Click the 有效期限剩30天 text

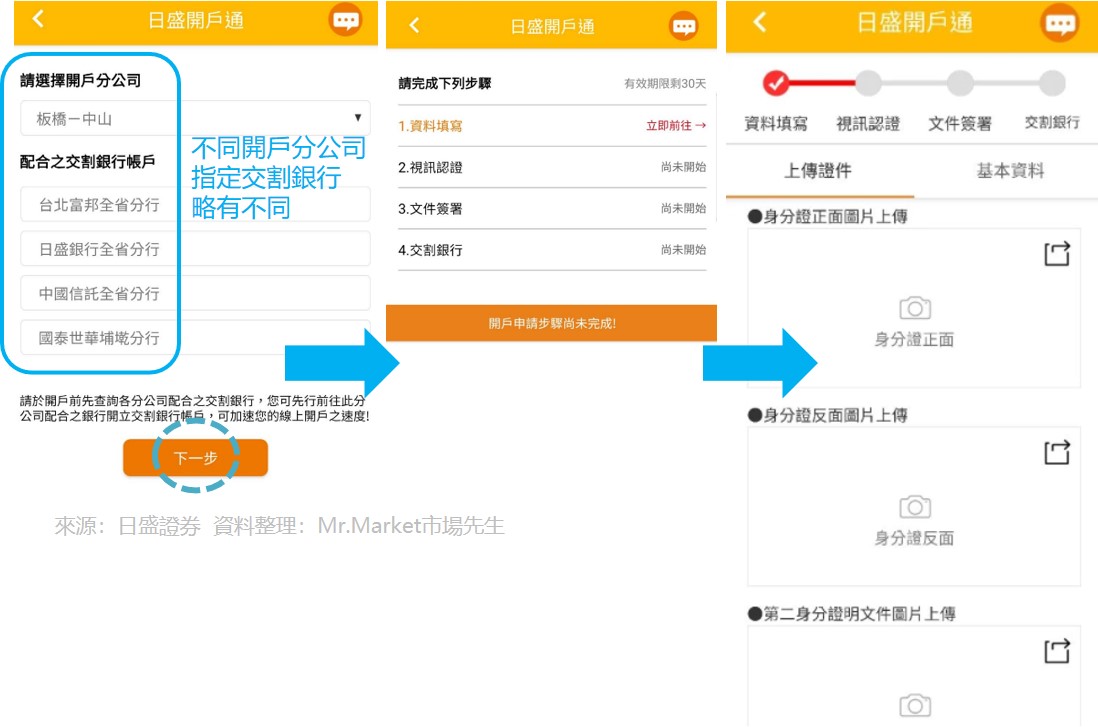pyautogui.click(x=665, y=83)
